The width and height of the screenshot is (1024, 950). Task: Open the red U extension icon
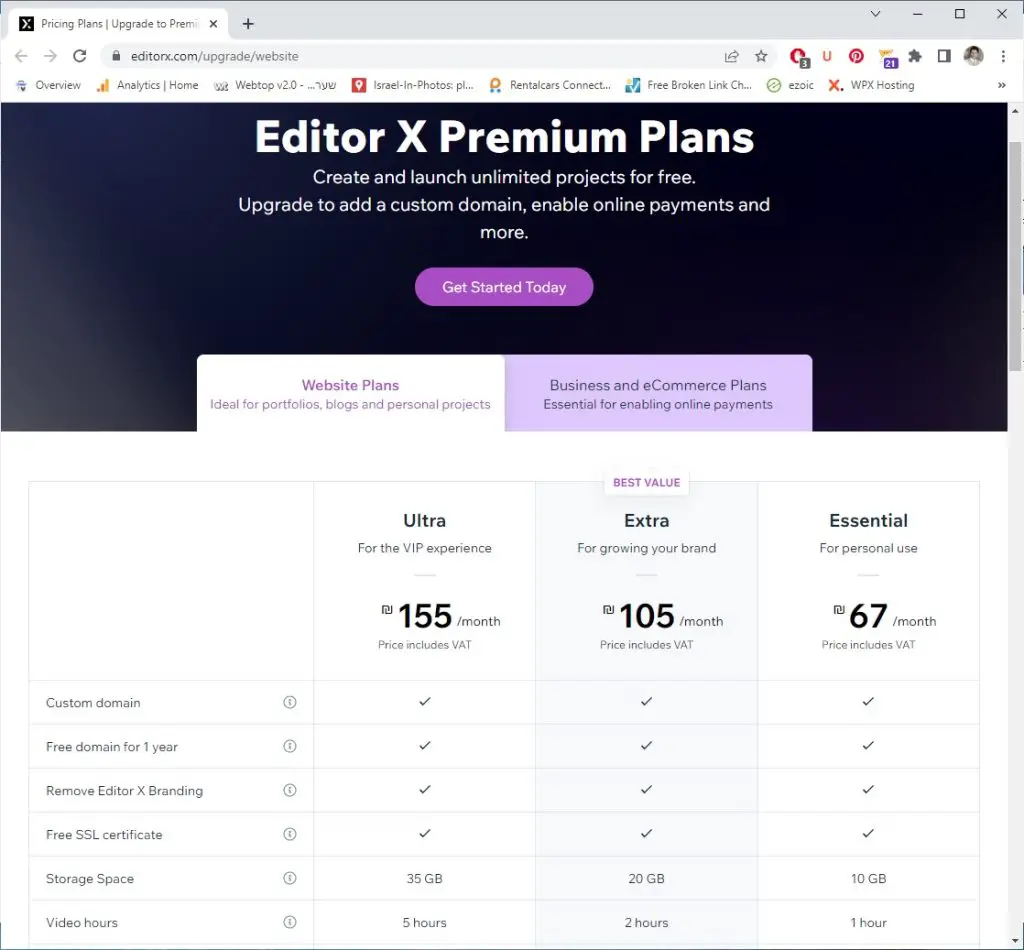tap(827, 56)
